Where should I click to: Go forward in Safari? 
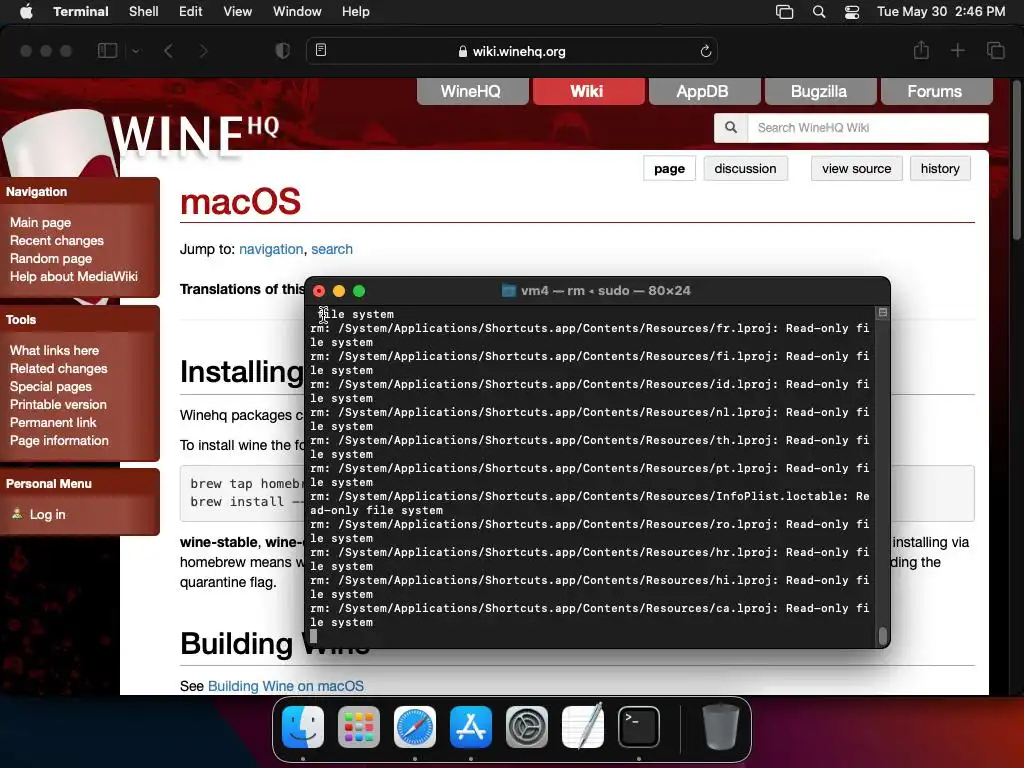point(203,51)
